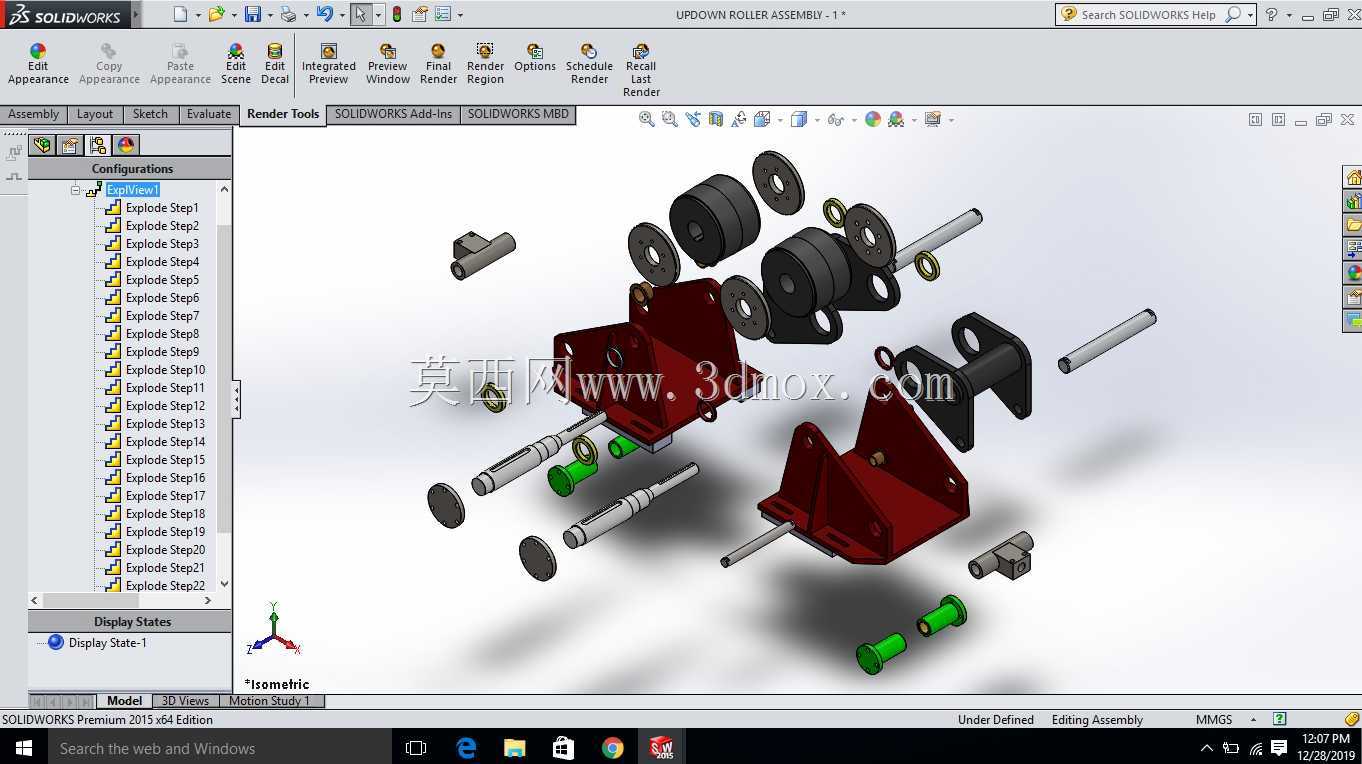The image size is (1362, 764).
Task: Open the DisplayManager panel tab
Action: [x=125, y=145]
